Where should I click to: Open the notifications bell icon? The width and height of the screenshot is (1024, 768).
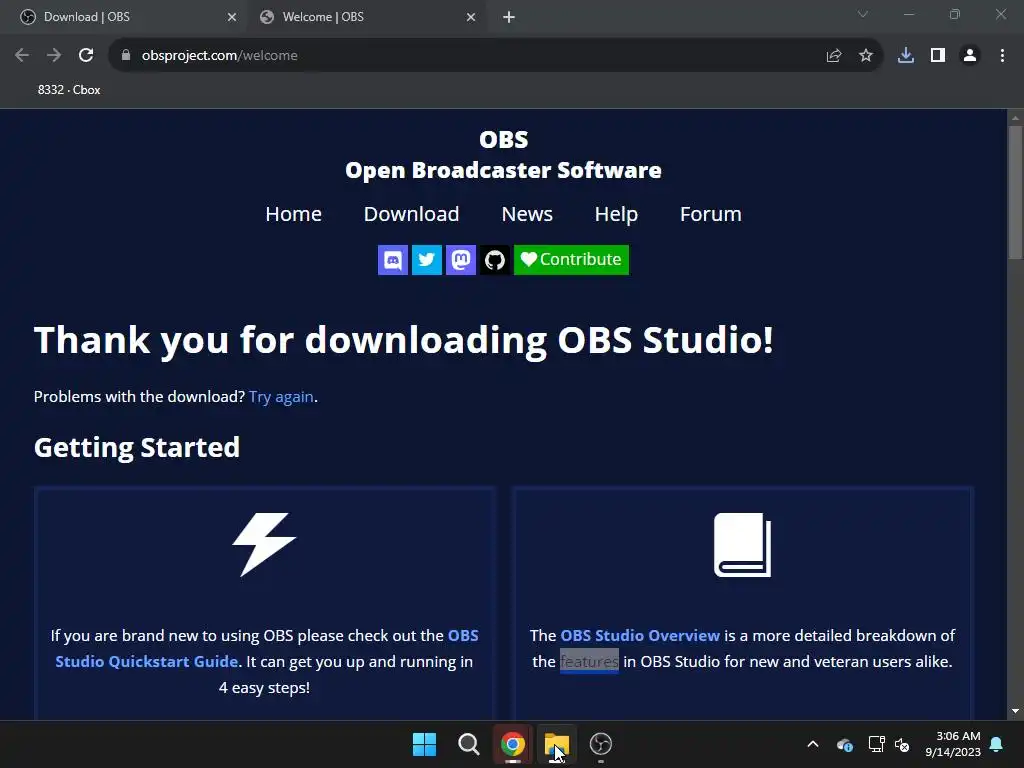pos(997,744)
